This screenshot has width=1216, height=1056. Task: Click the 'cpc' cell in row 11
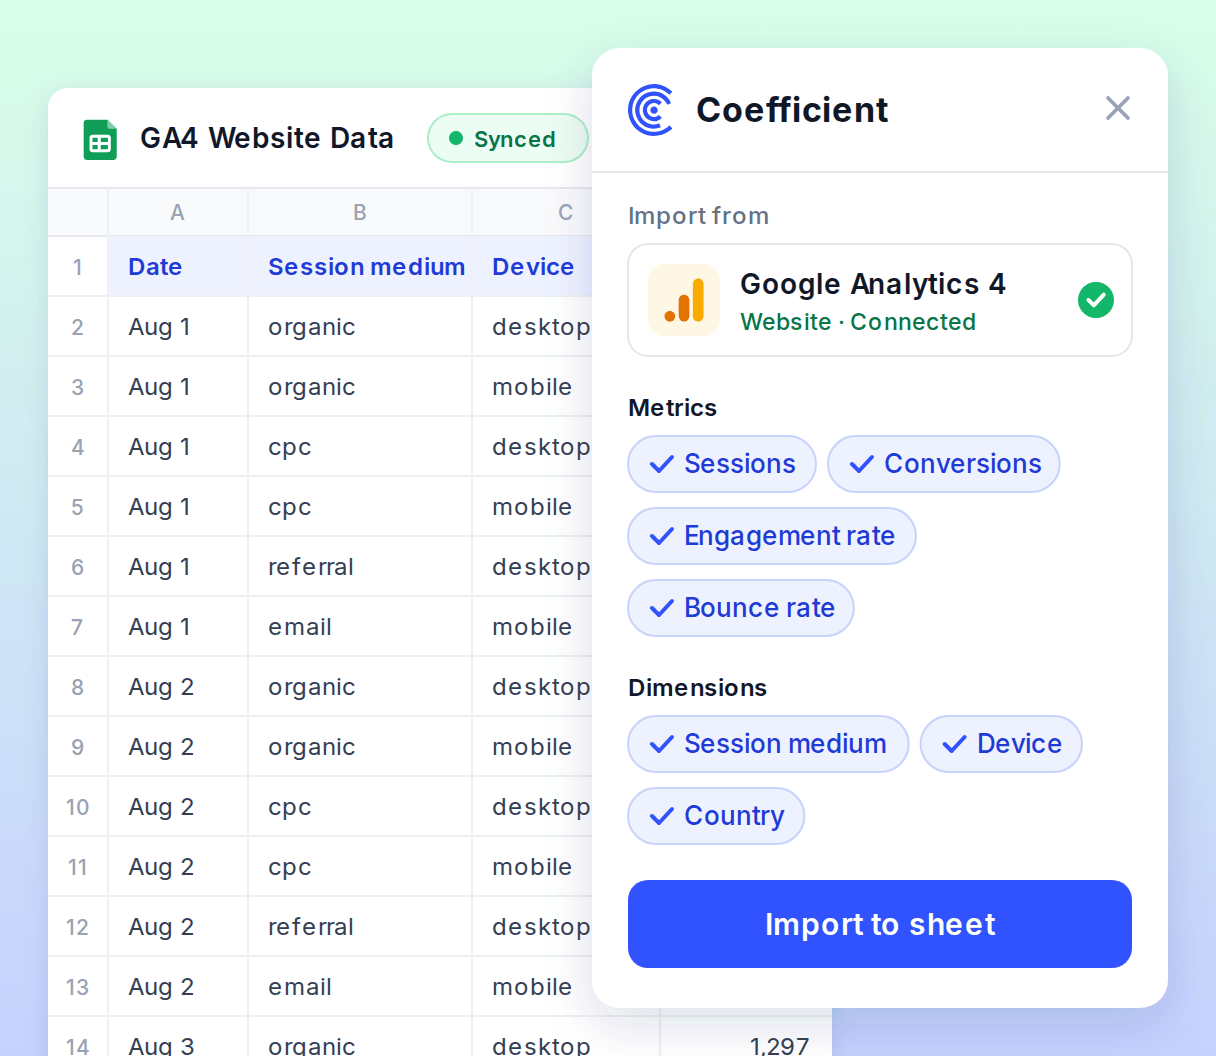coord(360,867)
